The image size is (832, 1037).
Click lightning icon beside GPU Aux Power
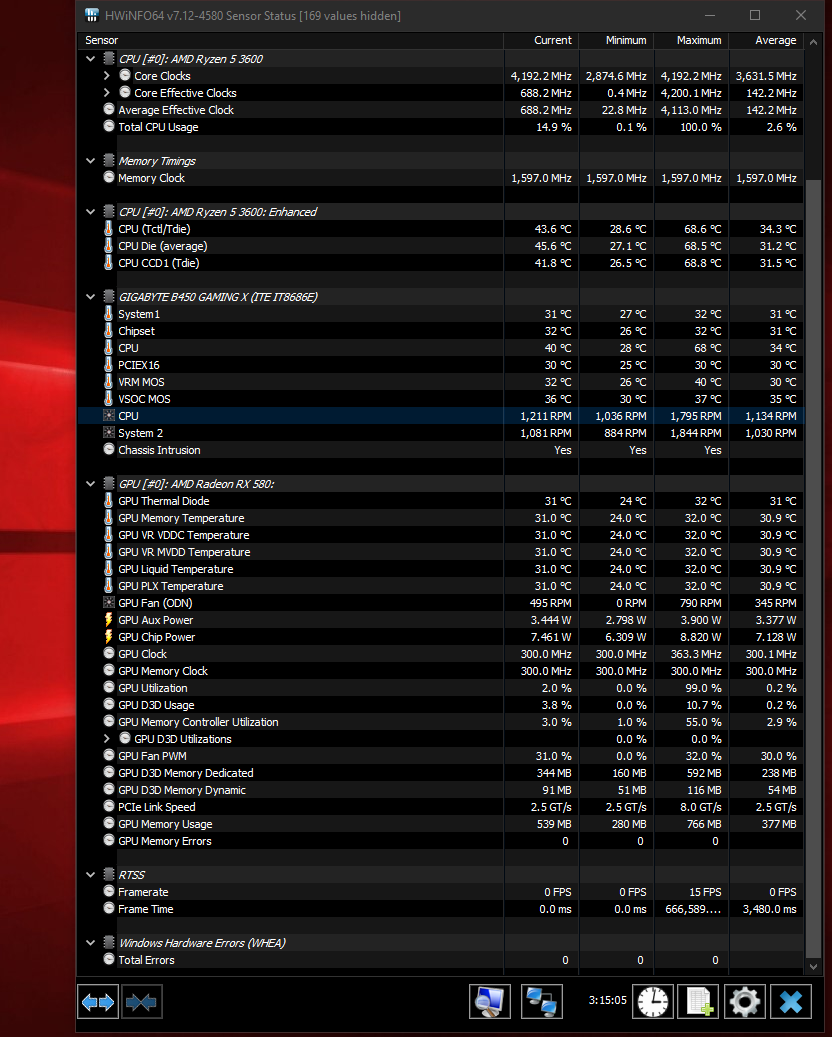[x=108, y=620]
